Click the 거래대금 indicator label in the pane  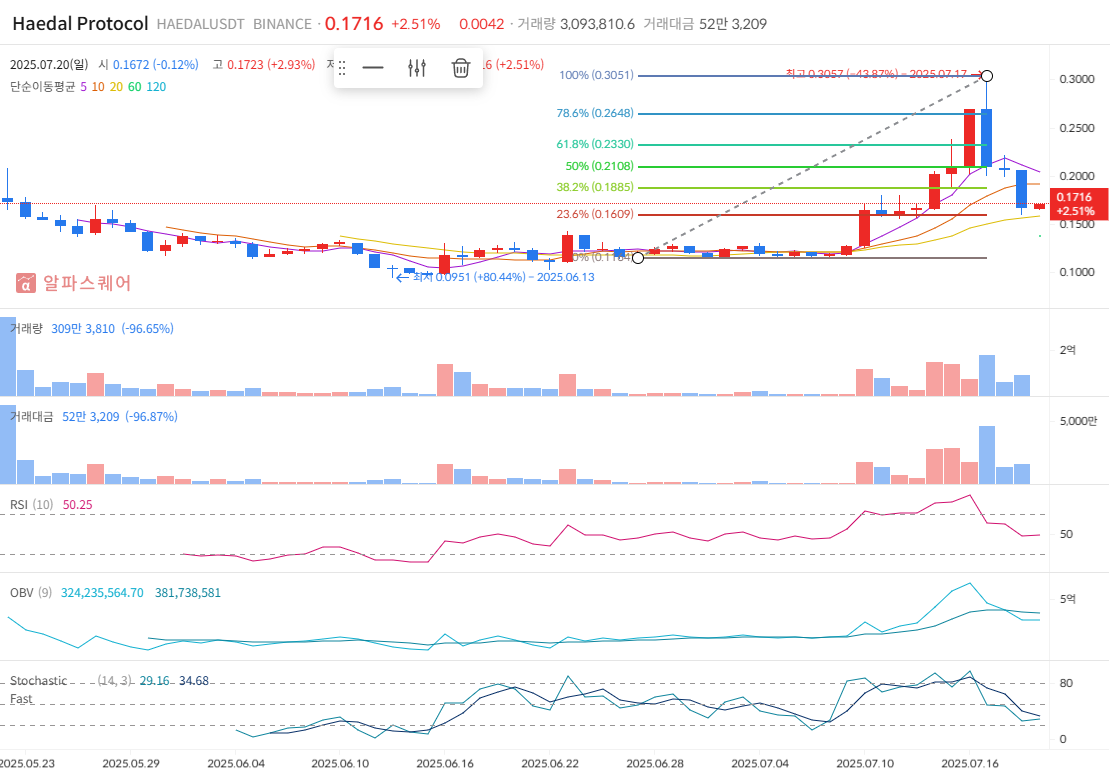click(31, 416)
